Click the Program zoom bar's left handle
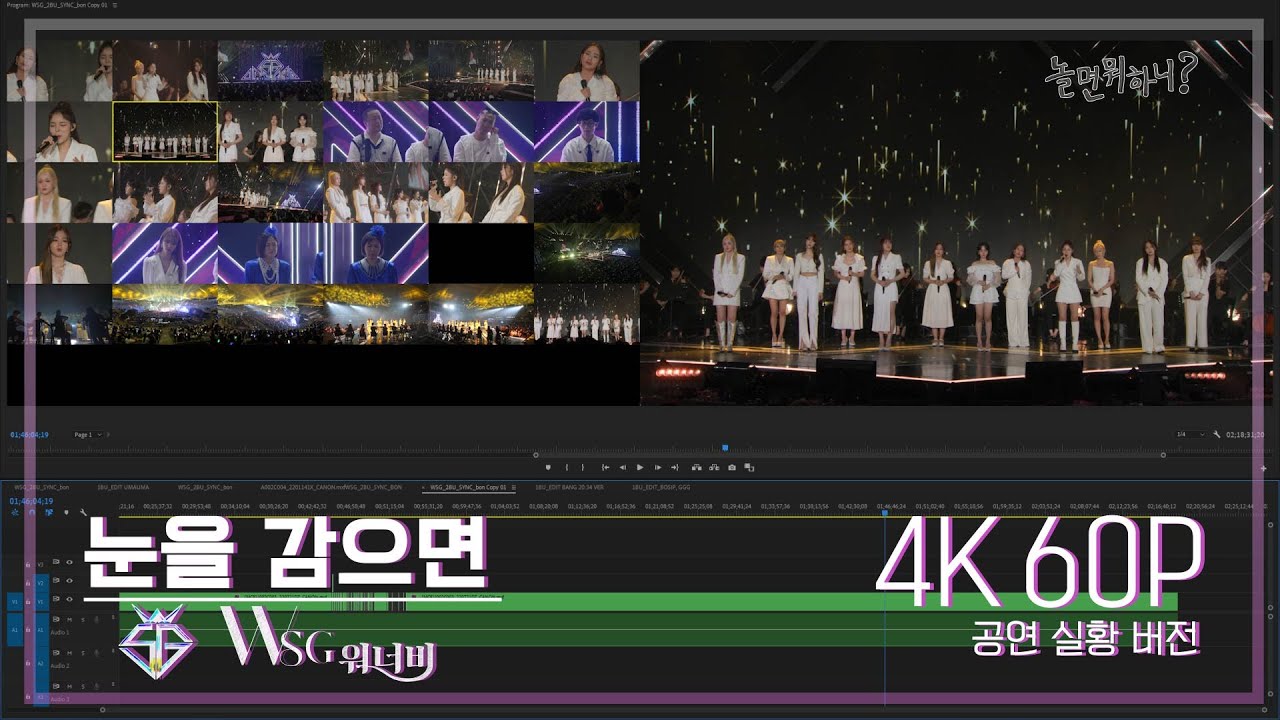This screenshot has height=720, width=1280. (x=535, y=455)
